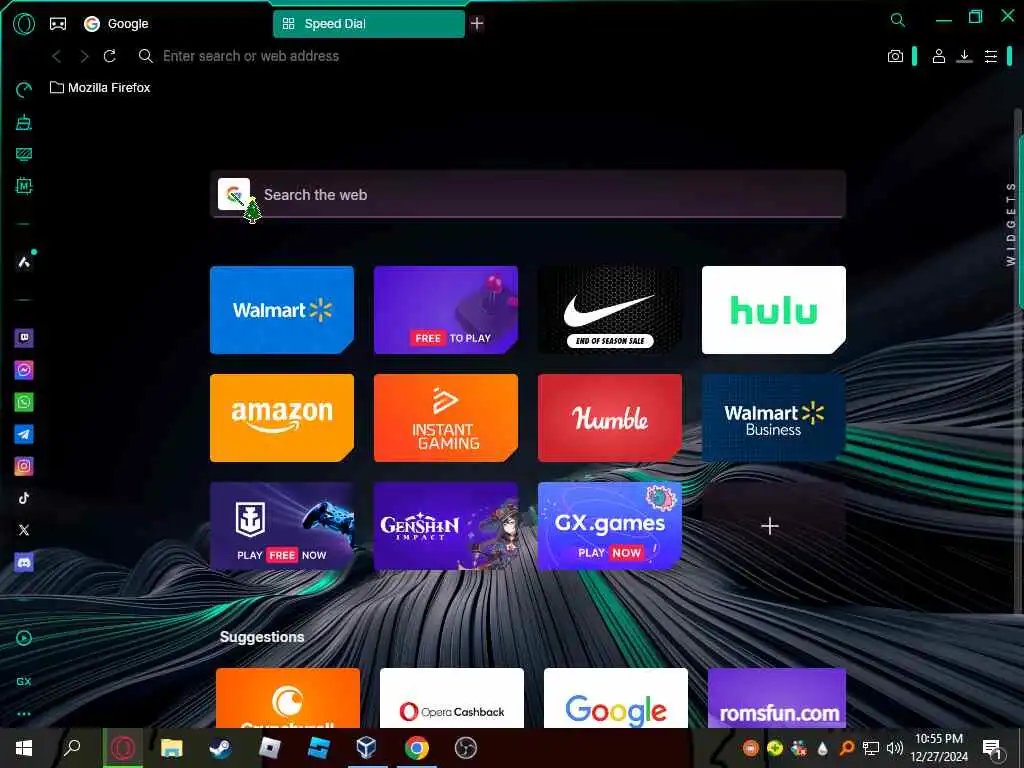Viewport: 1024px width, 768px height.
Task: Open the M chip icon in sidebar
Action: [24, 186]
